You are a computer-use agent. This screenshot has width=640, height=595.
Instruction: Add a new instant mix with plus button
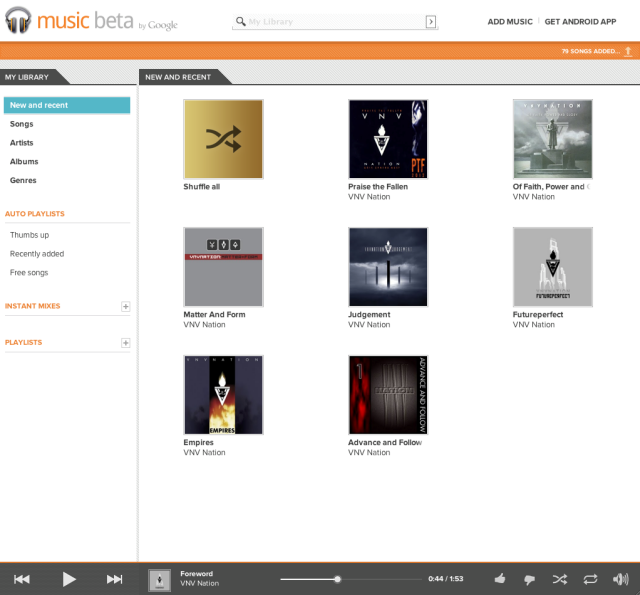point(126,306)
